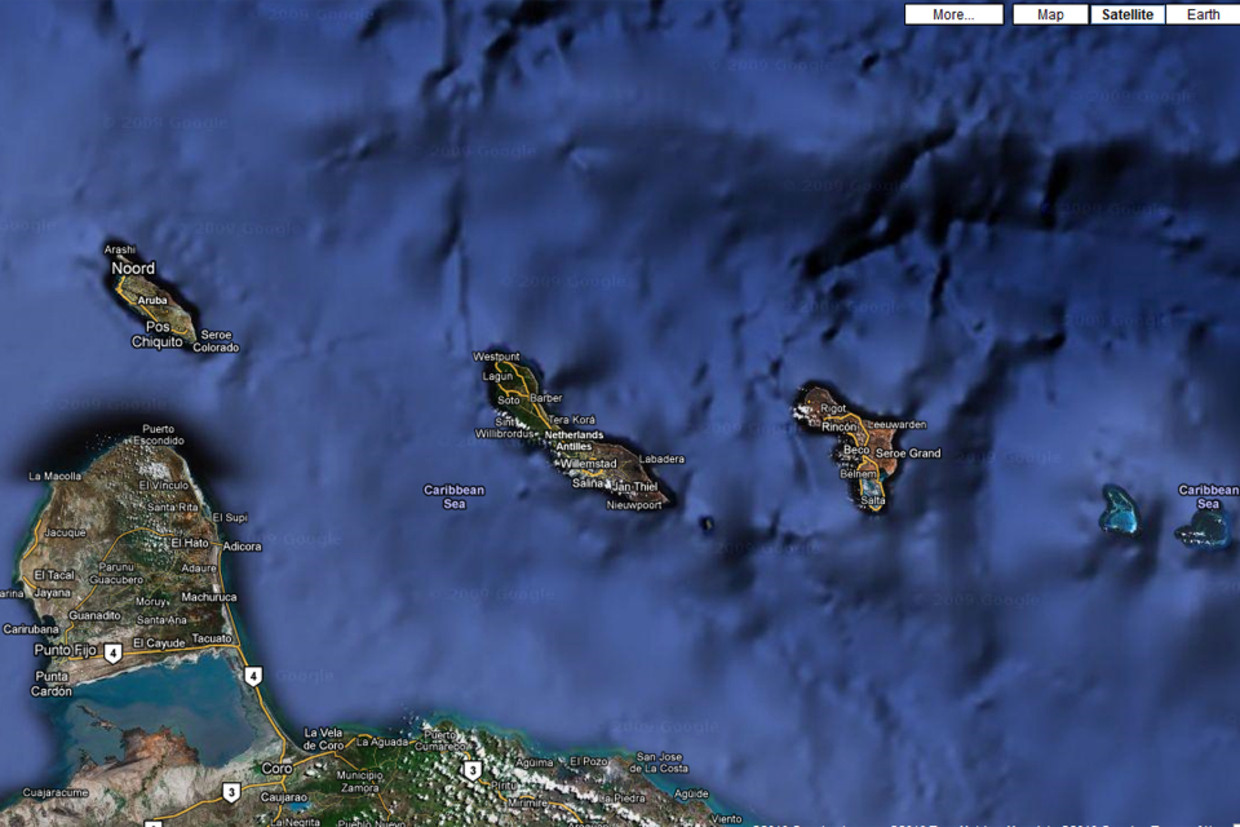The width and height of the screenshot is (1240, 827).
Task: Click the route 4 shield below Tacuato
Action: point(254,675)
